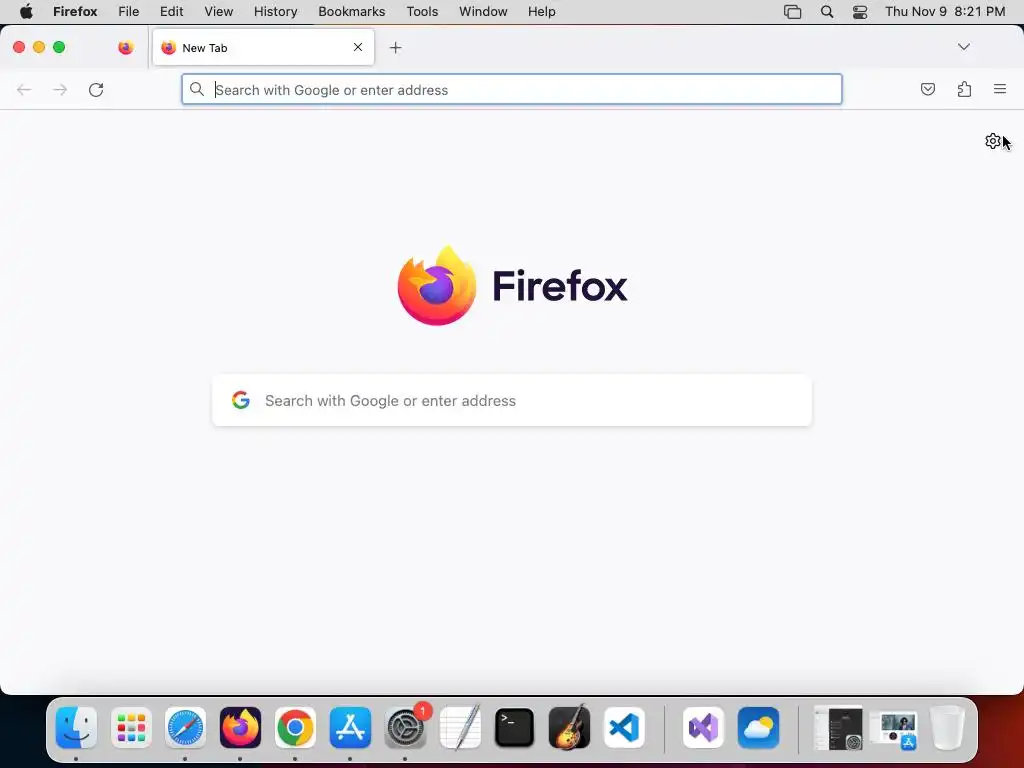Open the History menu
The image size is (1024, 768).
pyautogui.click(x=276, y=12)
